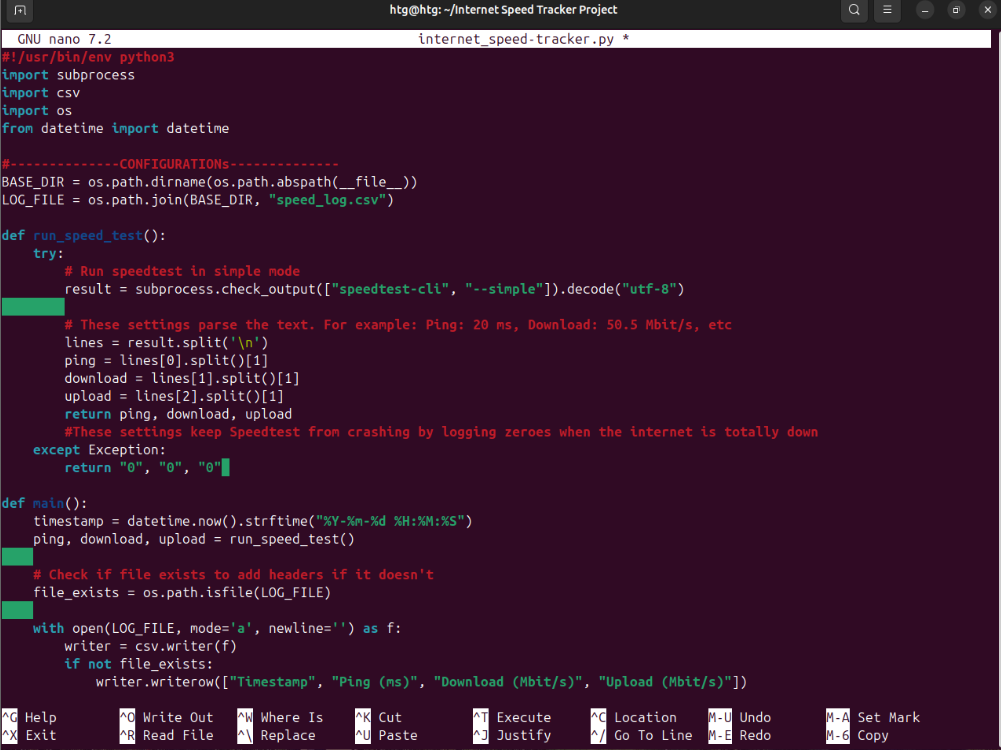Screen dimensions: 1001x750
Task: Click the ^G Help shortcut
Action: click(x=29, y=717)
